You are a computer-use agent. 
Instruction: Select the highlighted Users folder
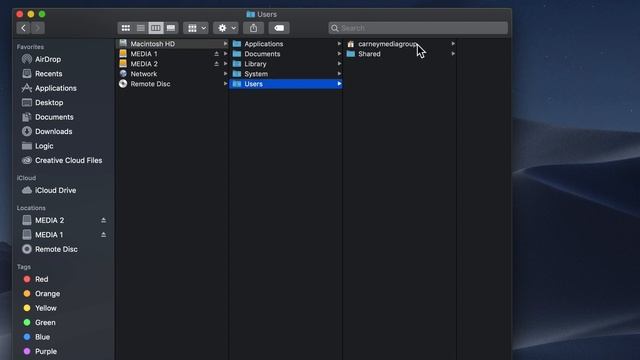click(286, 84)
